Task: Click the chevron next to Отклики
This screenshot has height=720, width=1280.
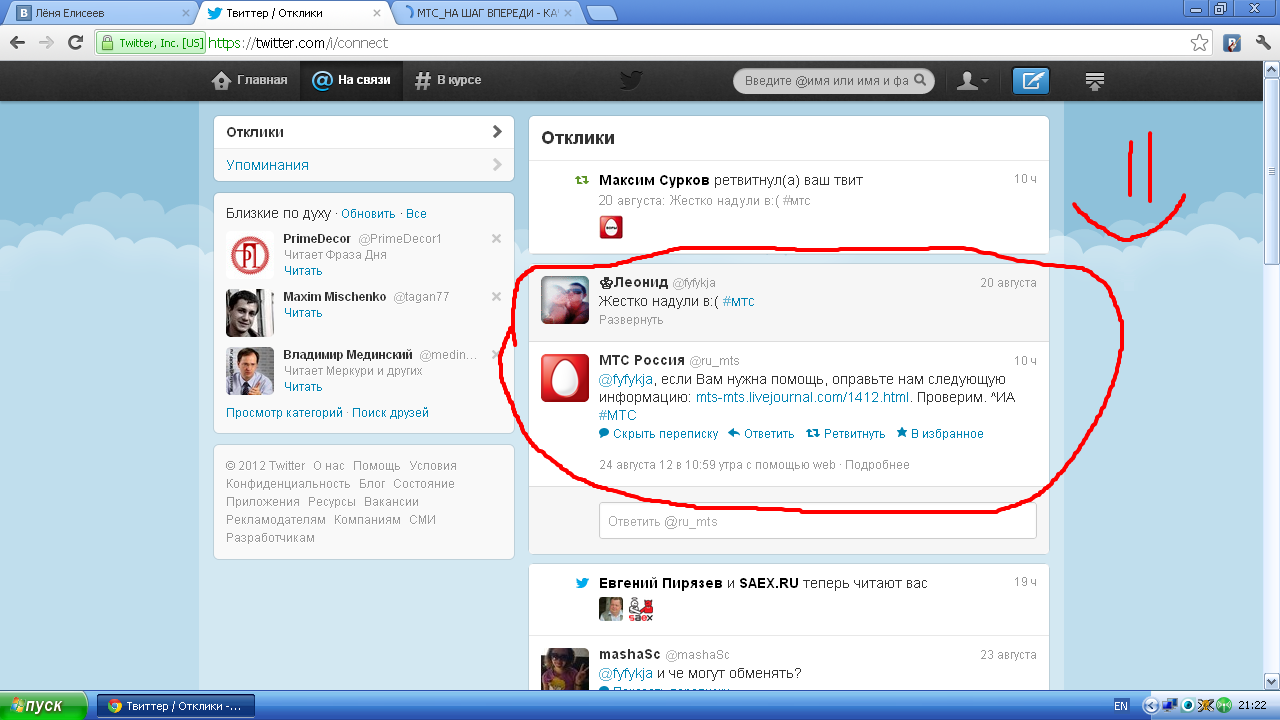Action: [497, 132]
